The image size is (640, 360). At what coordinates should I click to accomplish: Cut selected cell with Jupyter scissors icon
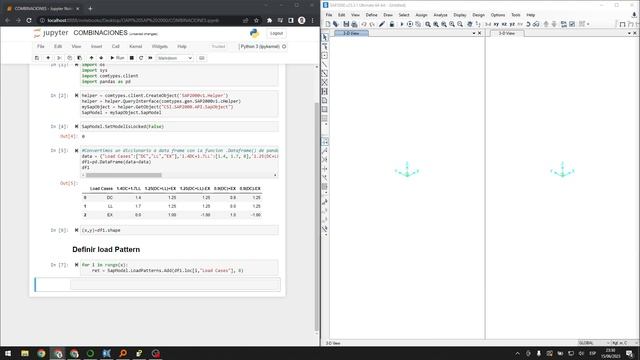[x=59, y=58]
